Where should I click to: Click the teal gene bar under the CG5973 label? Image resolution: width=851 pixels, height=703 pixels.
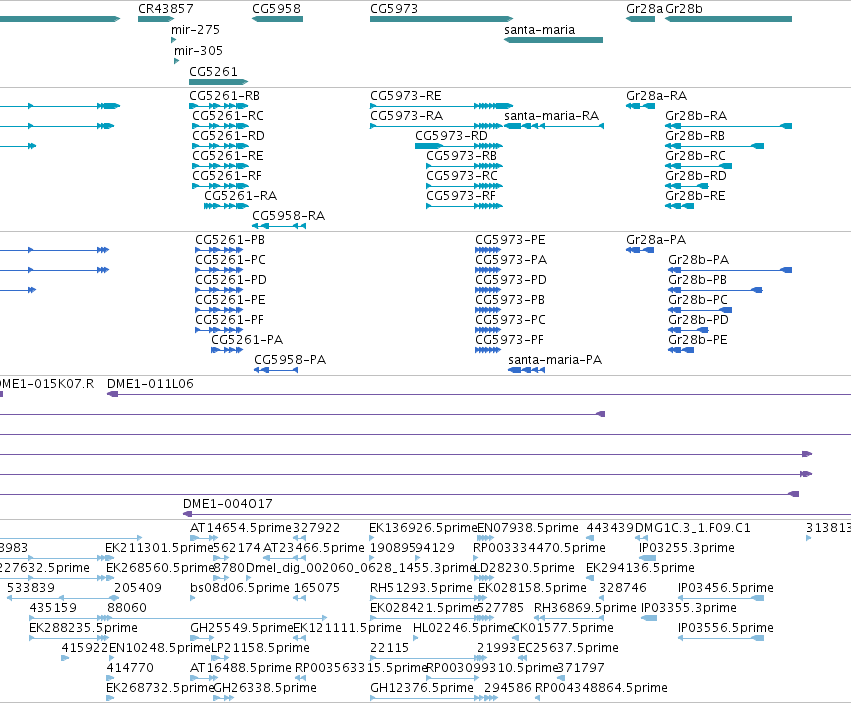[441, 19]
